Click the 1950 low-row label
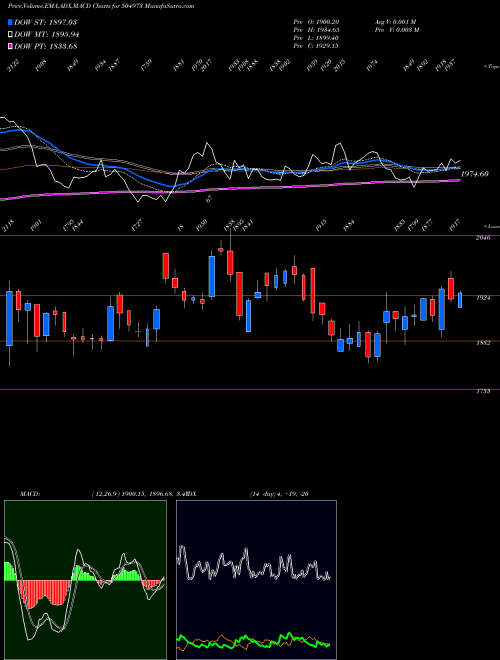 202,226
